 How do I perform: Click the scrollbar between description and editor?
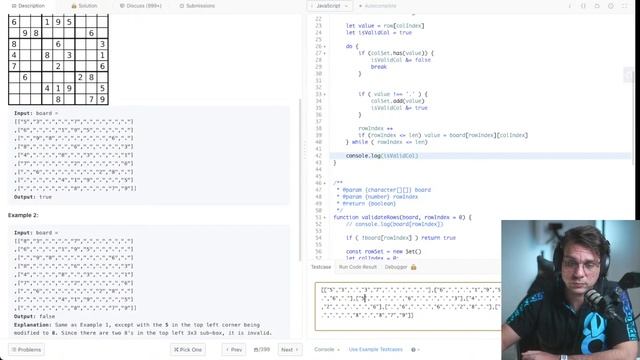[x=301, y=180]
